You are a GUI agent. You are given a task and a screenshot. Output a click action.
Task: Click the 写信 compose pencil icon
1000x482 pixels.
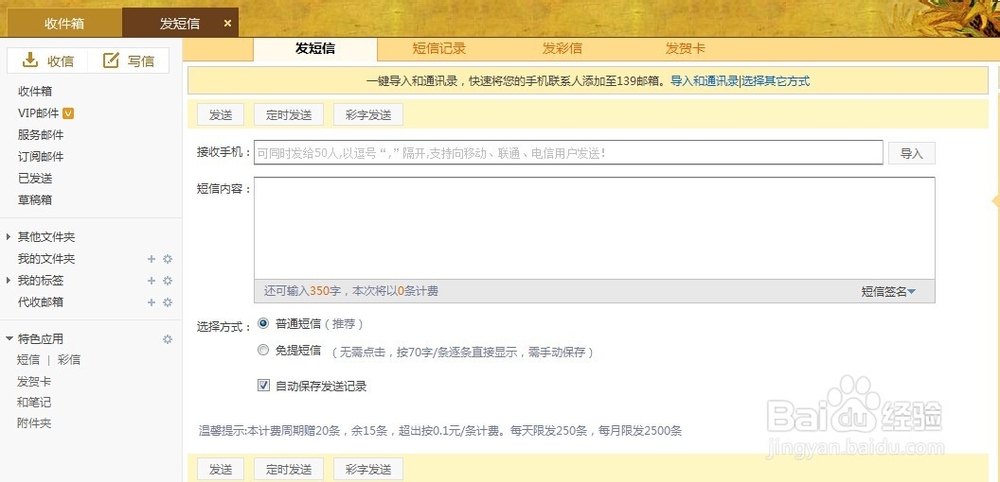111,60
